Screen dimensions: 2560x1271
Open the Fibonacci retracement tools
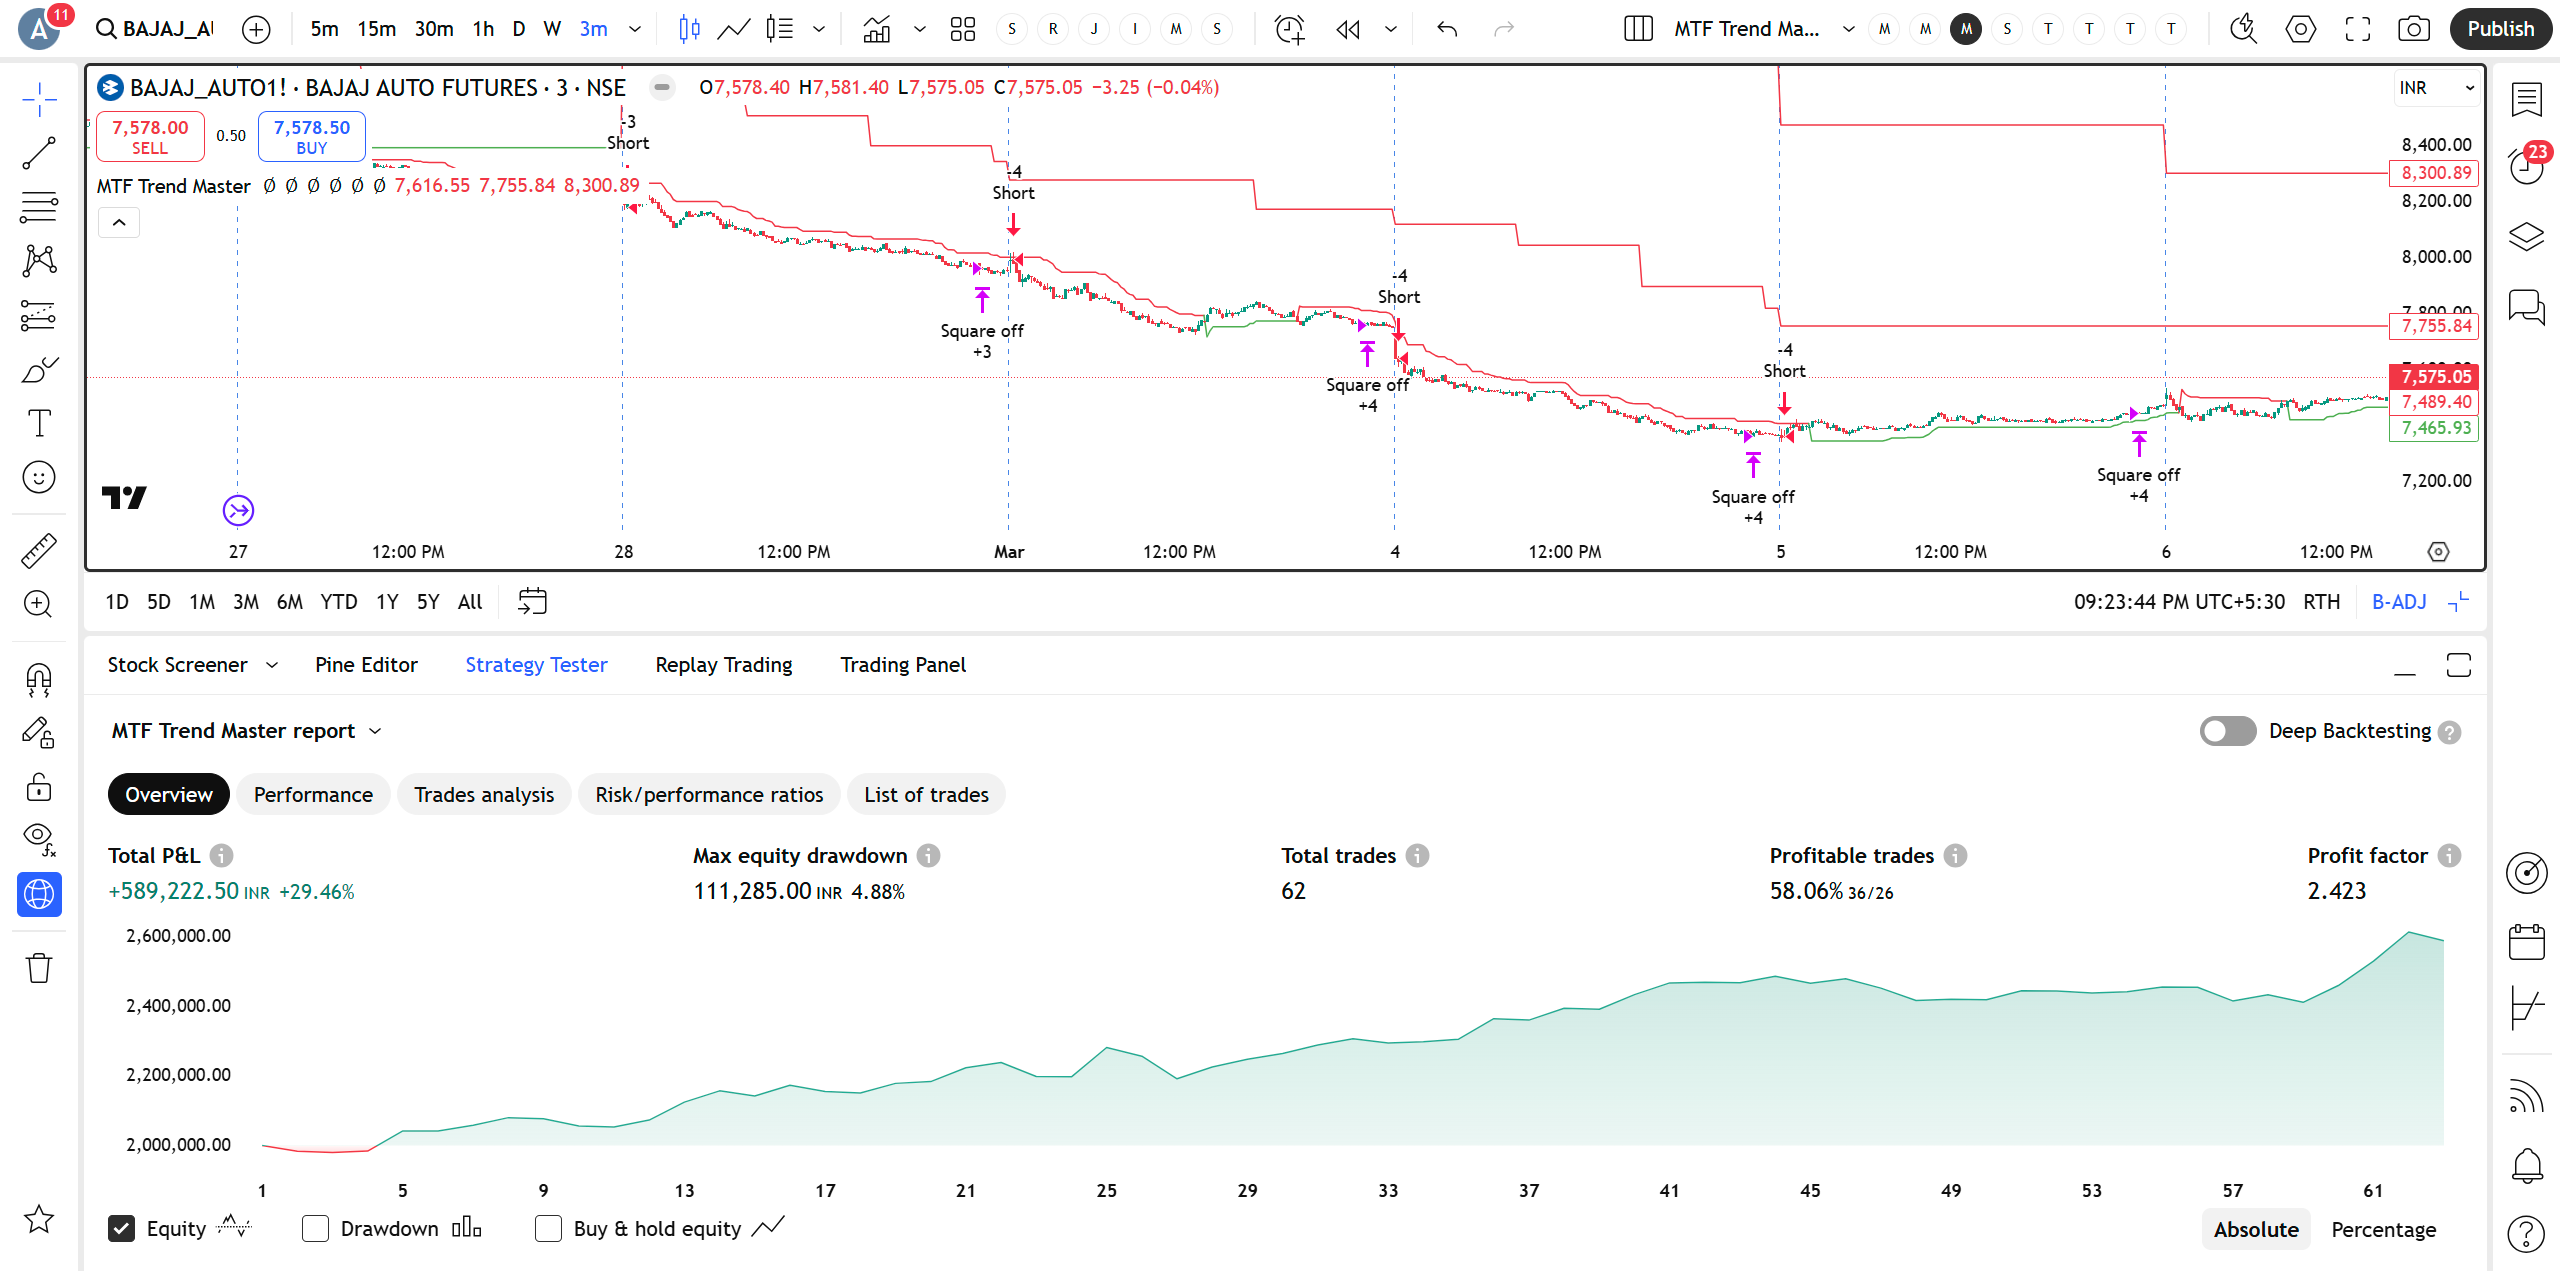point(39,207)
